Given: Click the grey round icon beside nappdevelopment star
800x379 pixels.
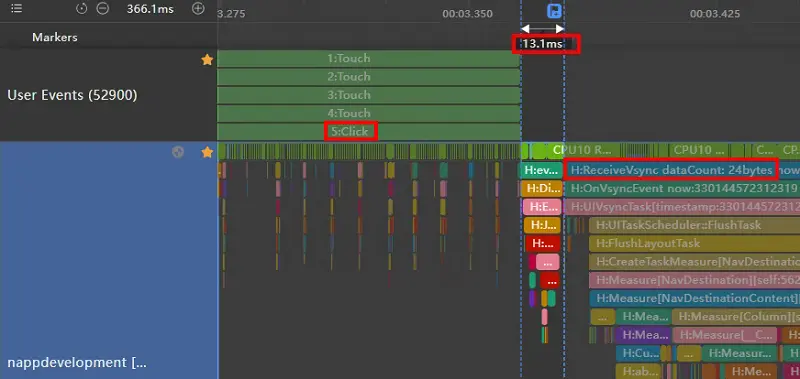Looking at the screenshot, I should click(x=178, y=151).
